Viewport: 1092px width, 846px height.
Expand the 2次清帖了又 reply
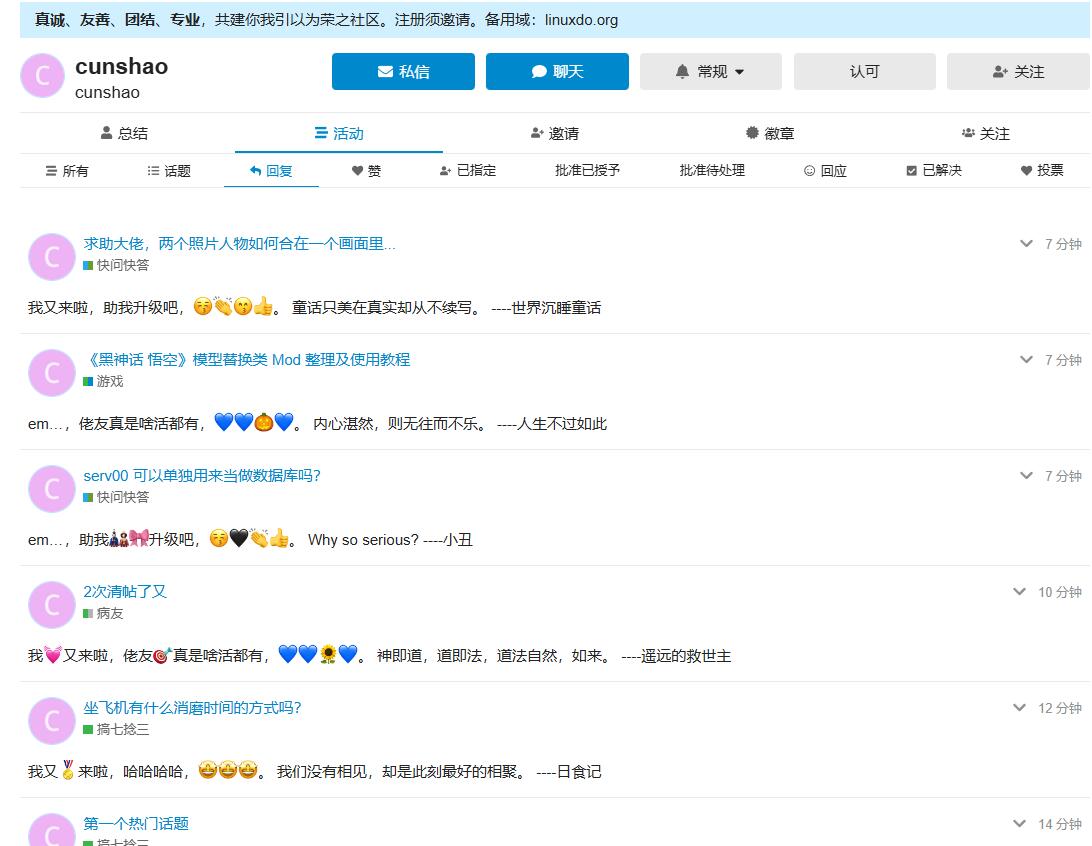point(1019,592)
